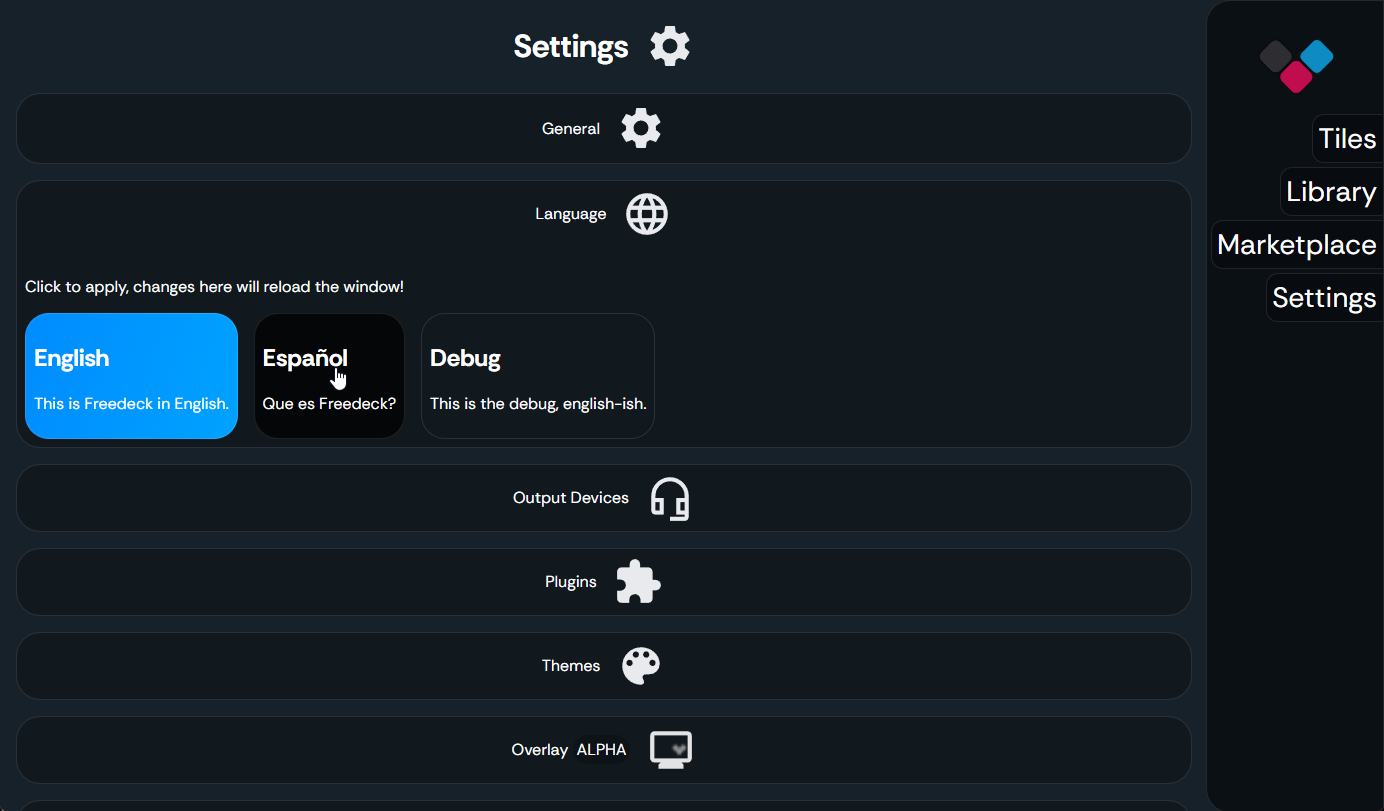Expand the General settings section

[604, 129]
